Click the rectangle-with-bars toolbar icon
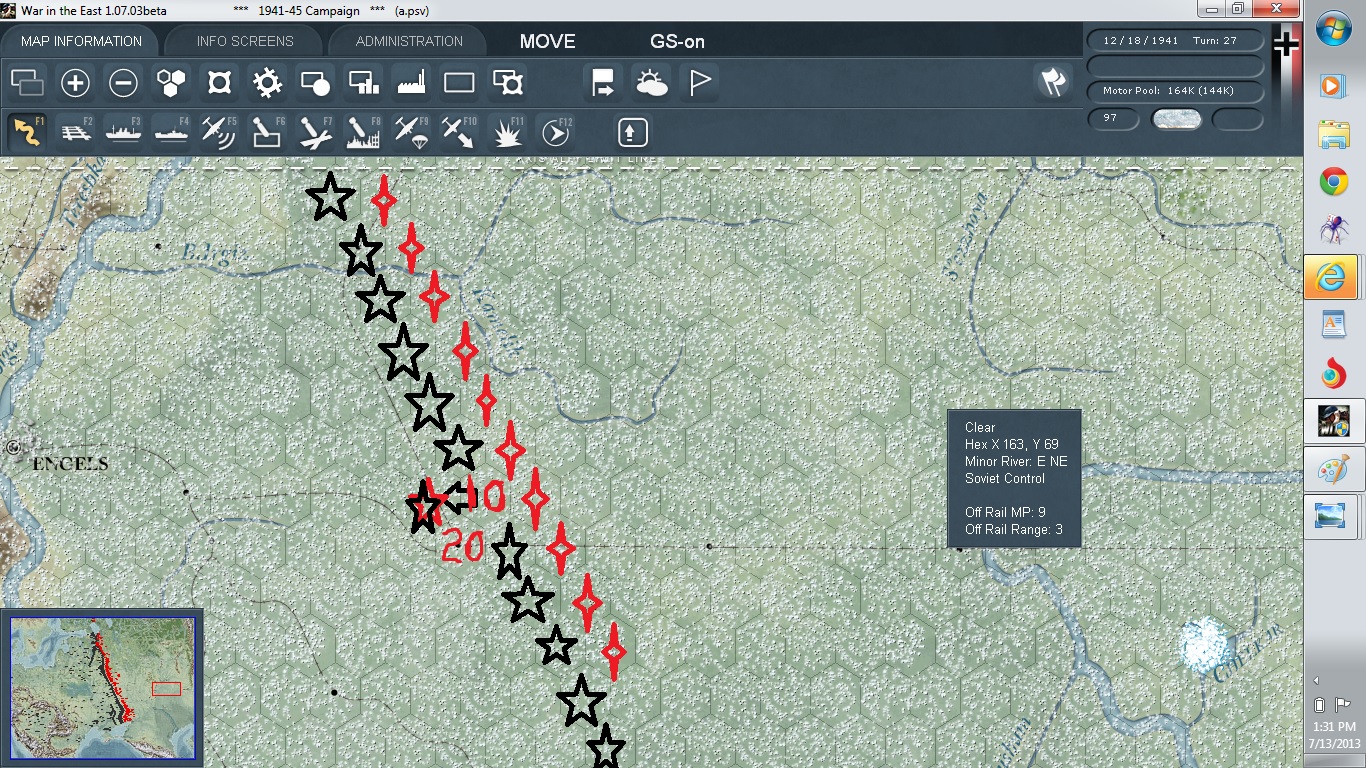The width and height of the screenshot is (1366, 768). pos(363,82)
